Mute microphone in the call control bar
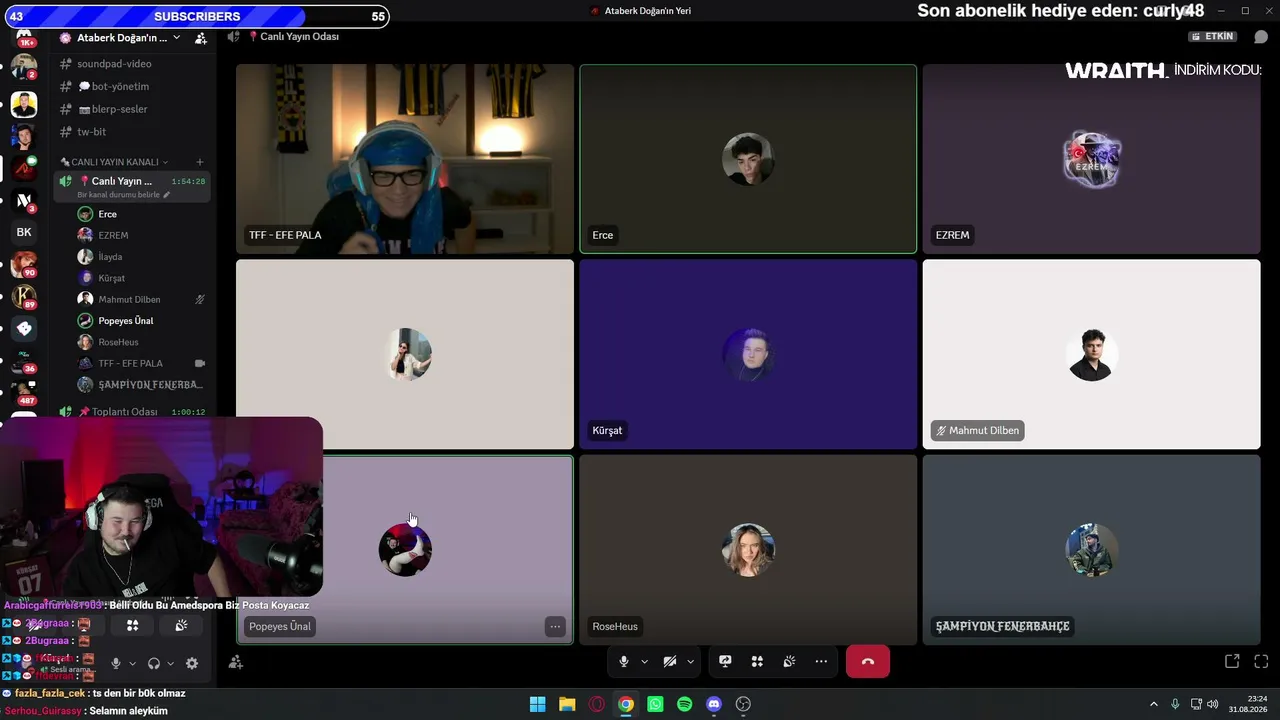Image resolution: width=1280 pixels, height=720 pixels. tap(624, 662)
